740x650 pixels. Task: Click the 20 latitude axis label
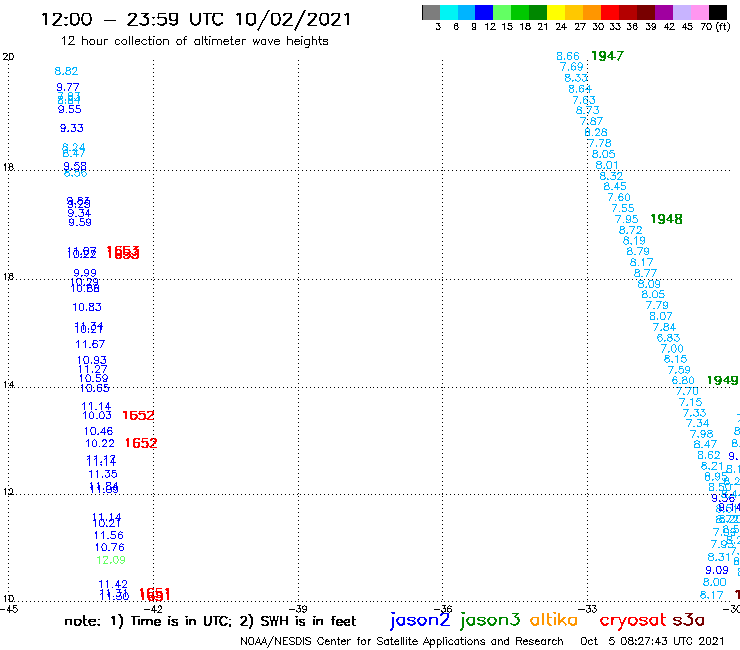8,57
